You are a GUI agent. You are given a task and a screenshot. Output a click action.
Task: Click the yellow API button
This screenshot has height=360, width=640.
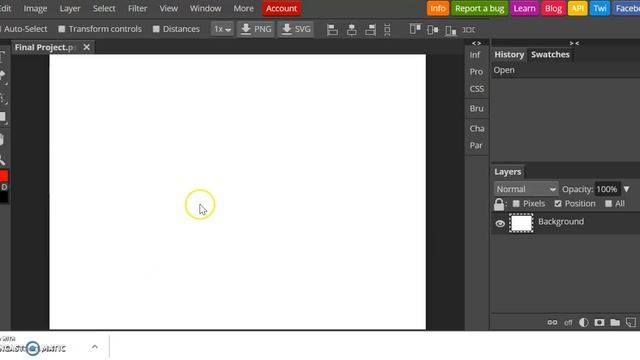click(x=578, y=8)
